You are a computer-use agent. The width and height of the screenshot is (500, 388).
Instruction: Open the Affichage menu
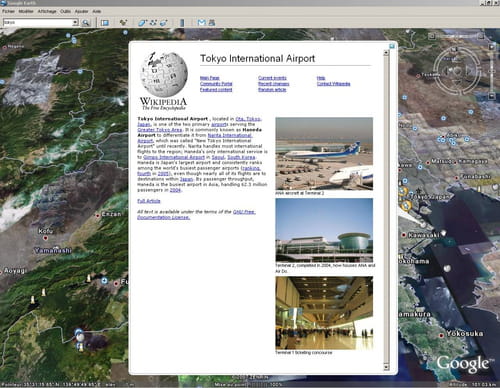[x=47, y=11]
